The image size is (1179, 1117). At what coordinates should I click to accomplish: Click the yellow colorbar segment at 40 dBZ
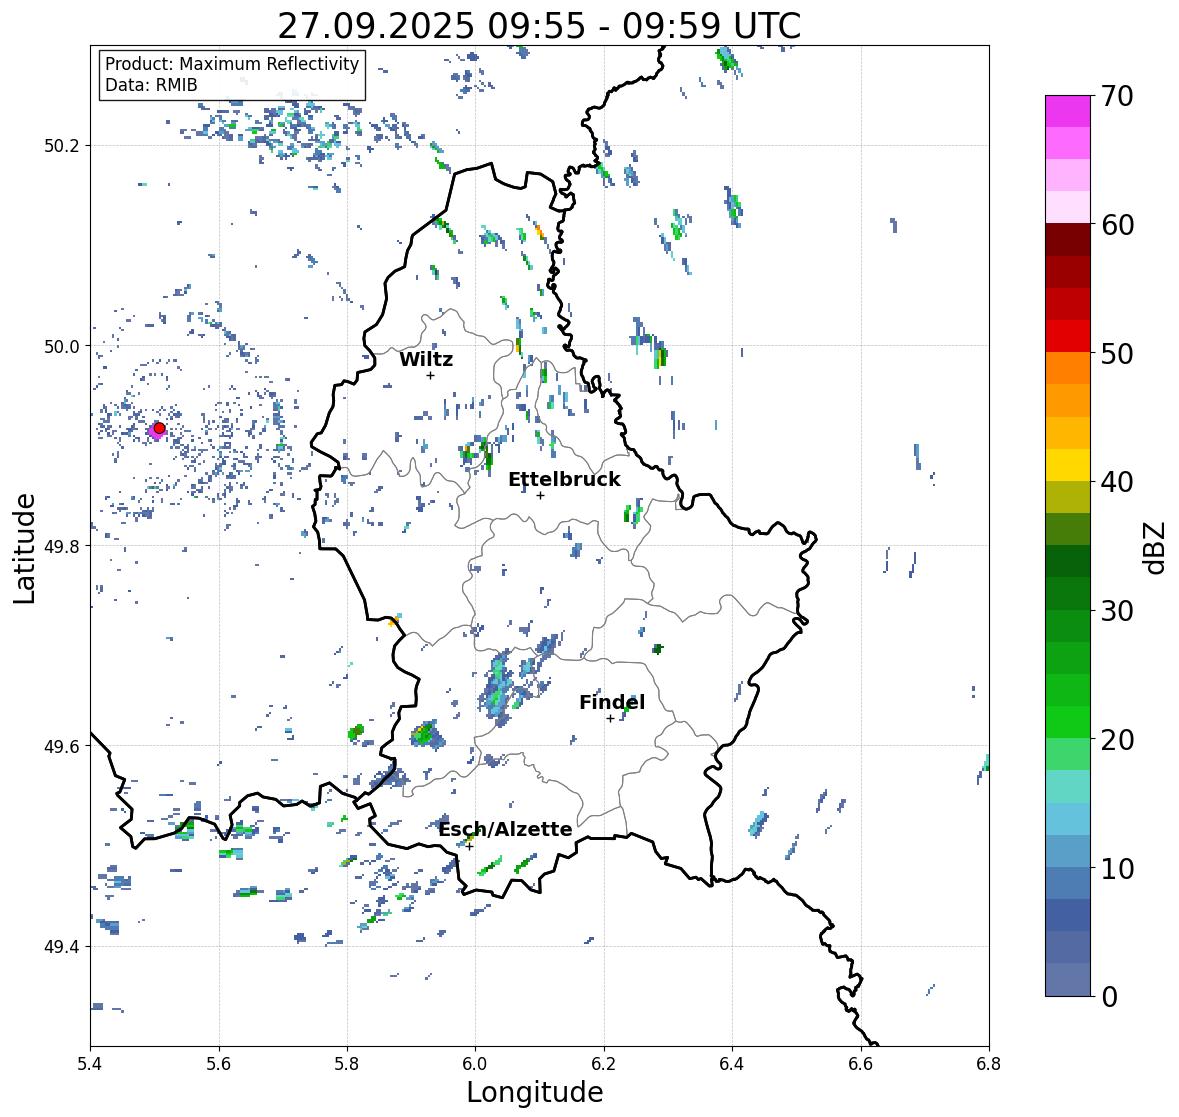(x=1068, y=465)
